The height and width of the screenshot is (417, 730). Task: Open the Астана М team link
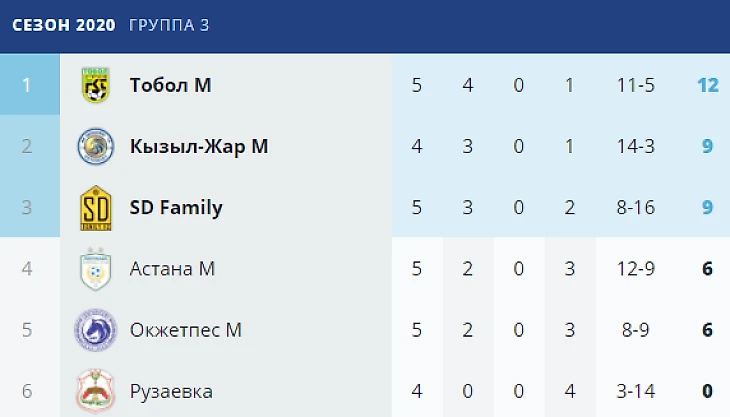click(x=172, y=269)
